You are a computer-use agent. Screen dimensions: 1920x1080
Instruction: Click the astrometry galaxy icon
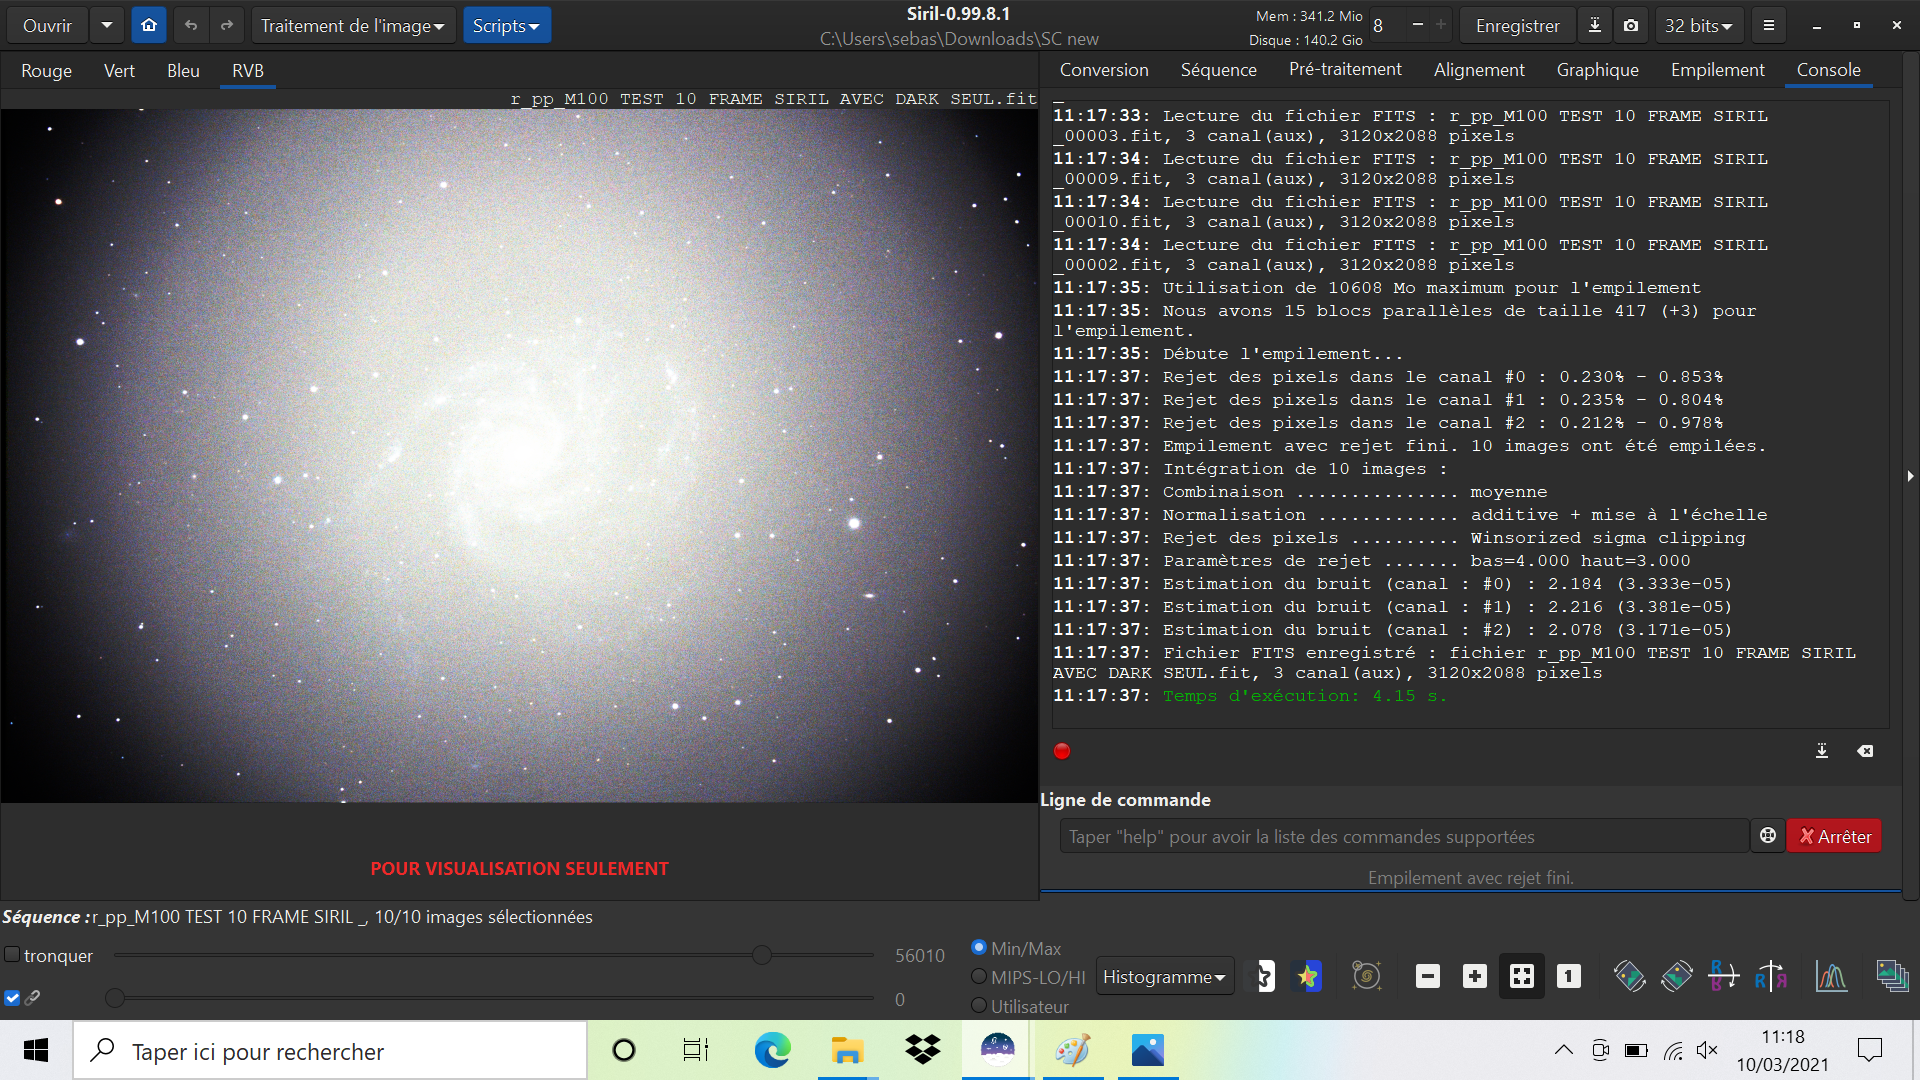point(1366,976)
